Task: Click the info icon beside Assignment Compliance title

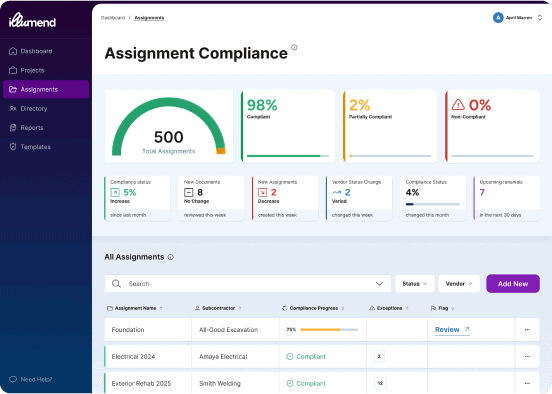Action: 294,47
